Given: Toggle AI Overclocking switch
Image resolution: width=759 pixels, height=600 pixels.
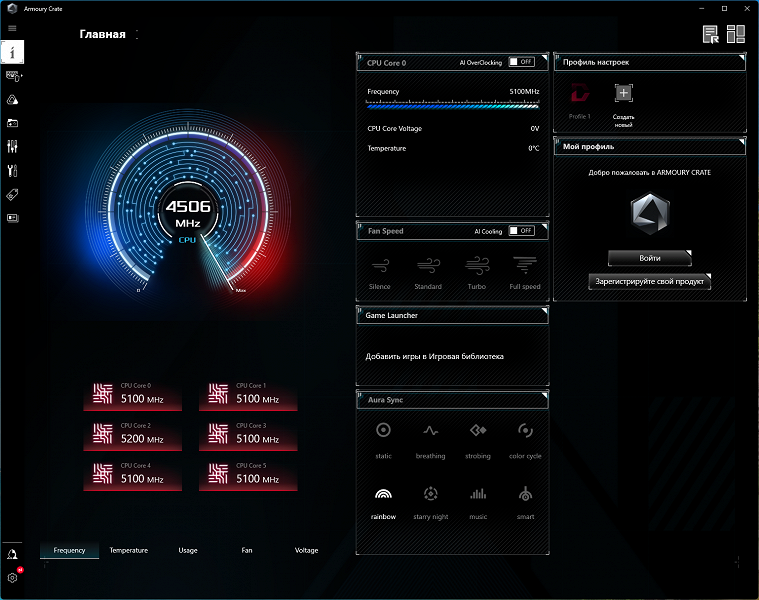Looking at the screenshot, I should click(x=521, y=62).
